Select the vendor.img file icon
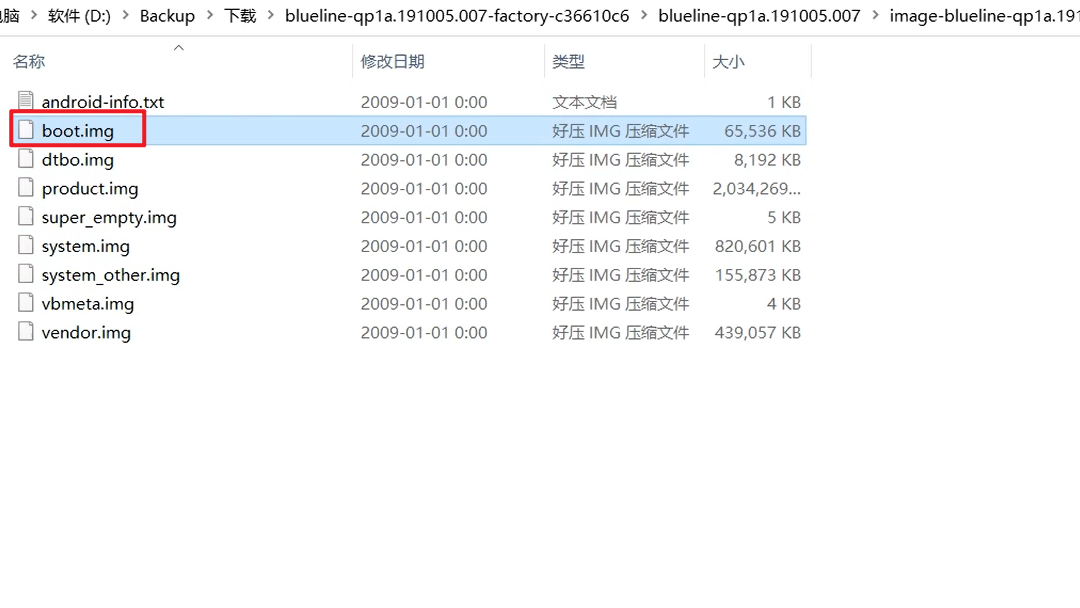 [x=25, y=332]
